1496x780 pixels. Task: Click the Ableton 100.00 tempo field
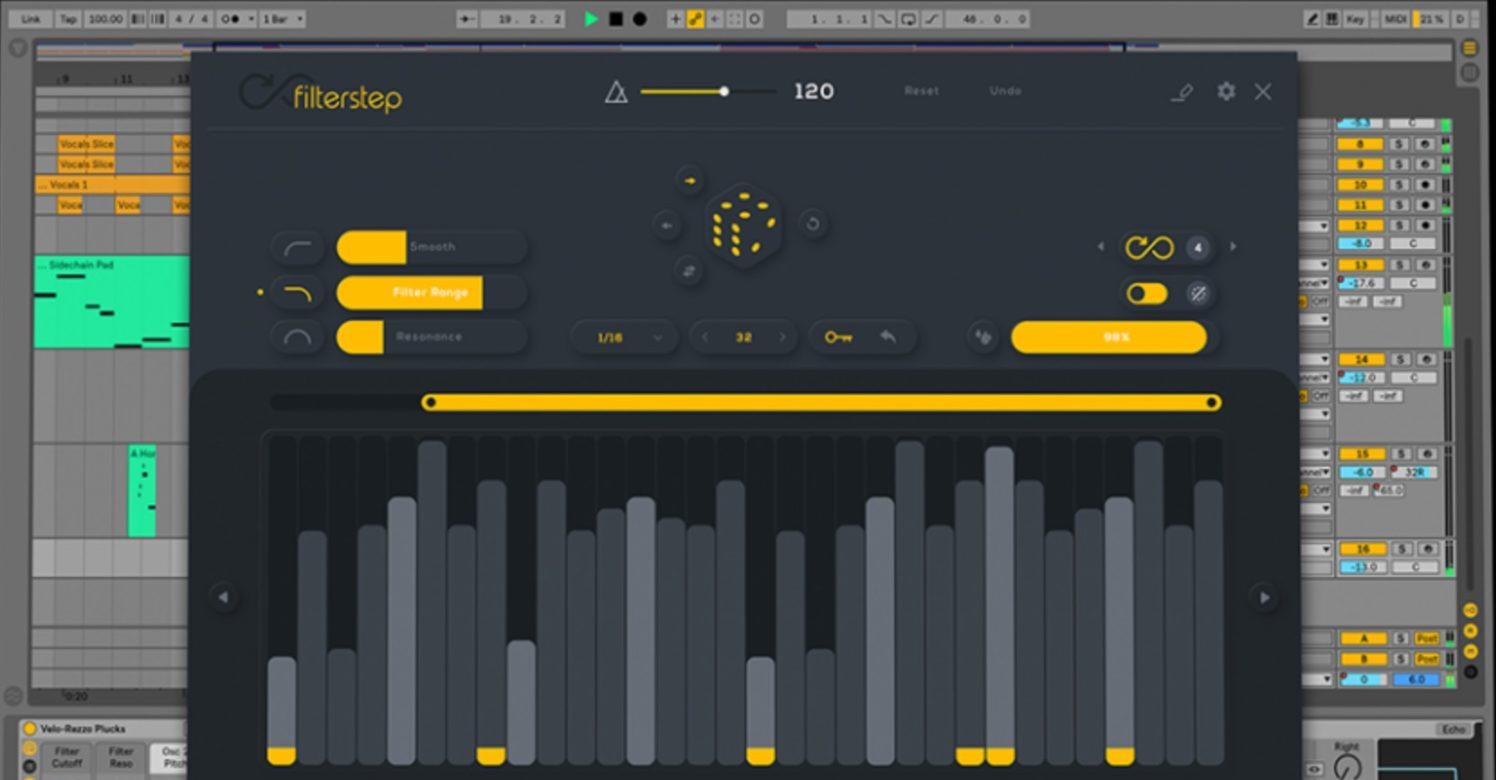[105, 19]
